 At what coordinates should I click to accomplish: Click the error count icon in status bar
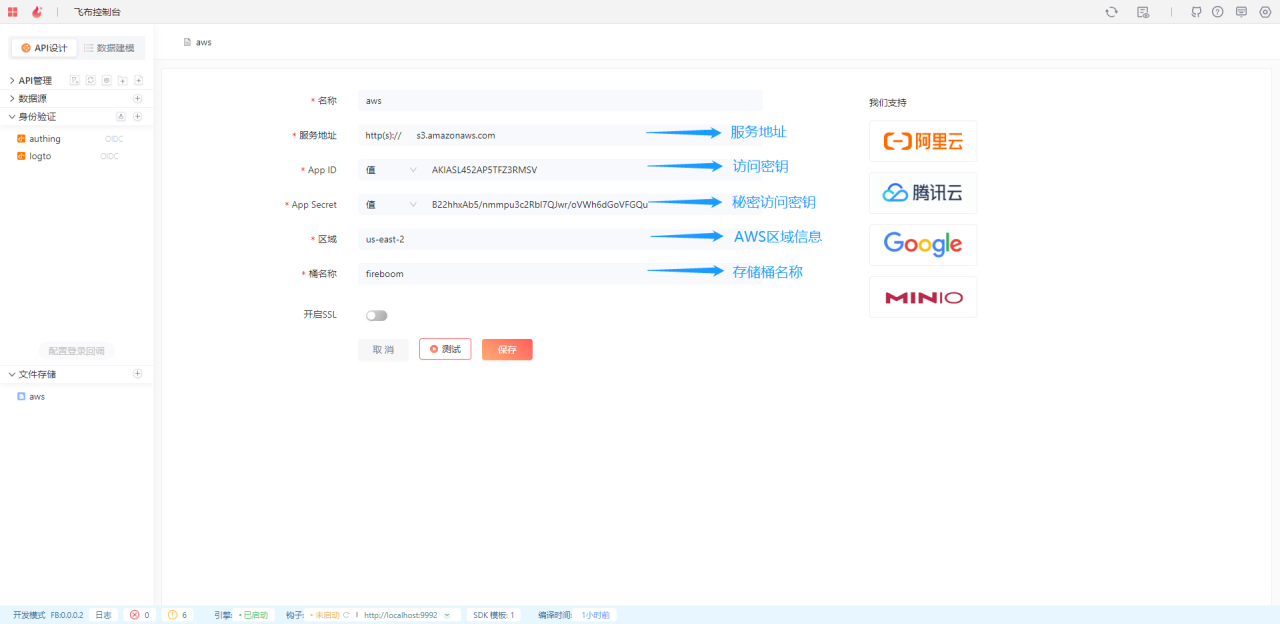(x=135, y=615)
